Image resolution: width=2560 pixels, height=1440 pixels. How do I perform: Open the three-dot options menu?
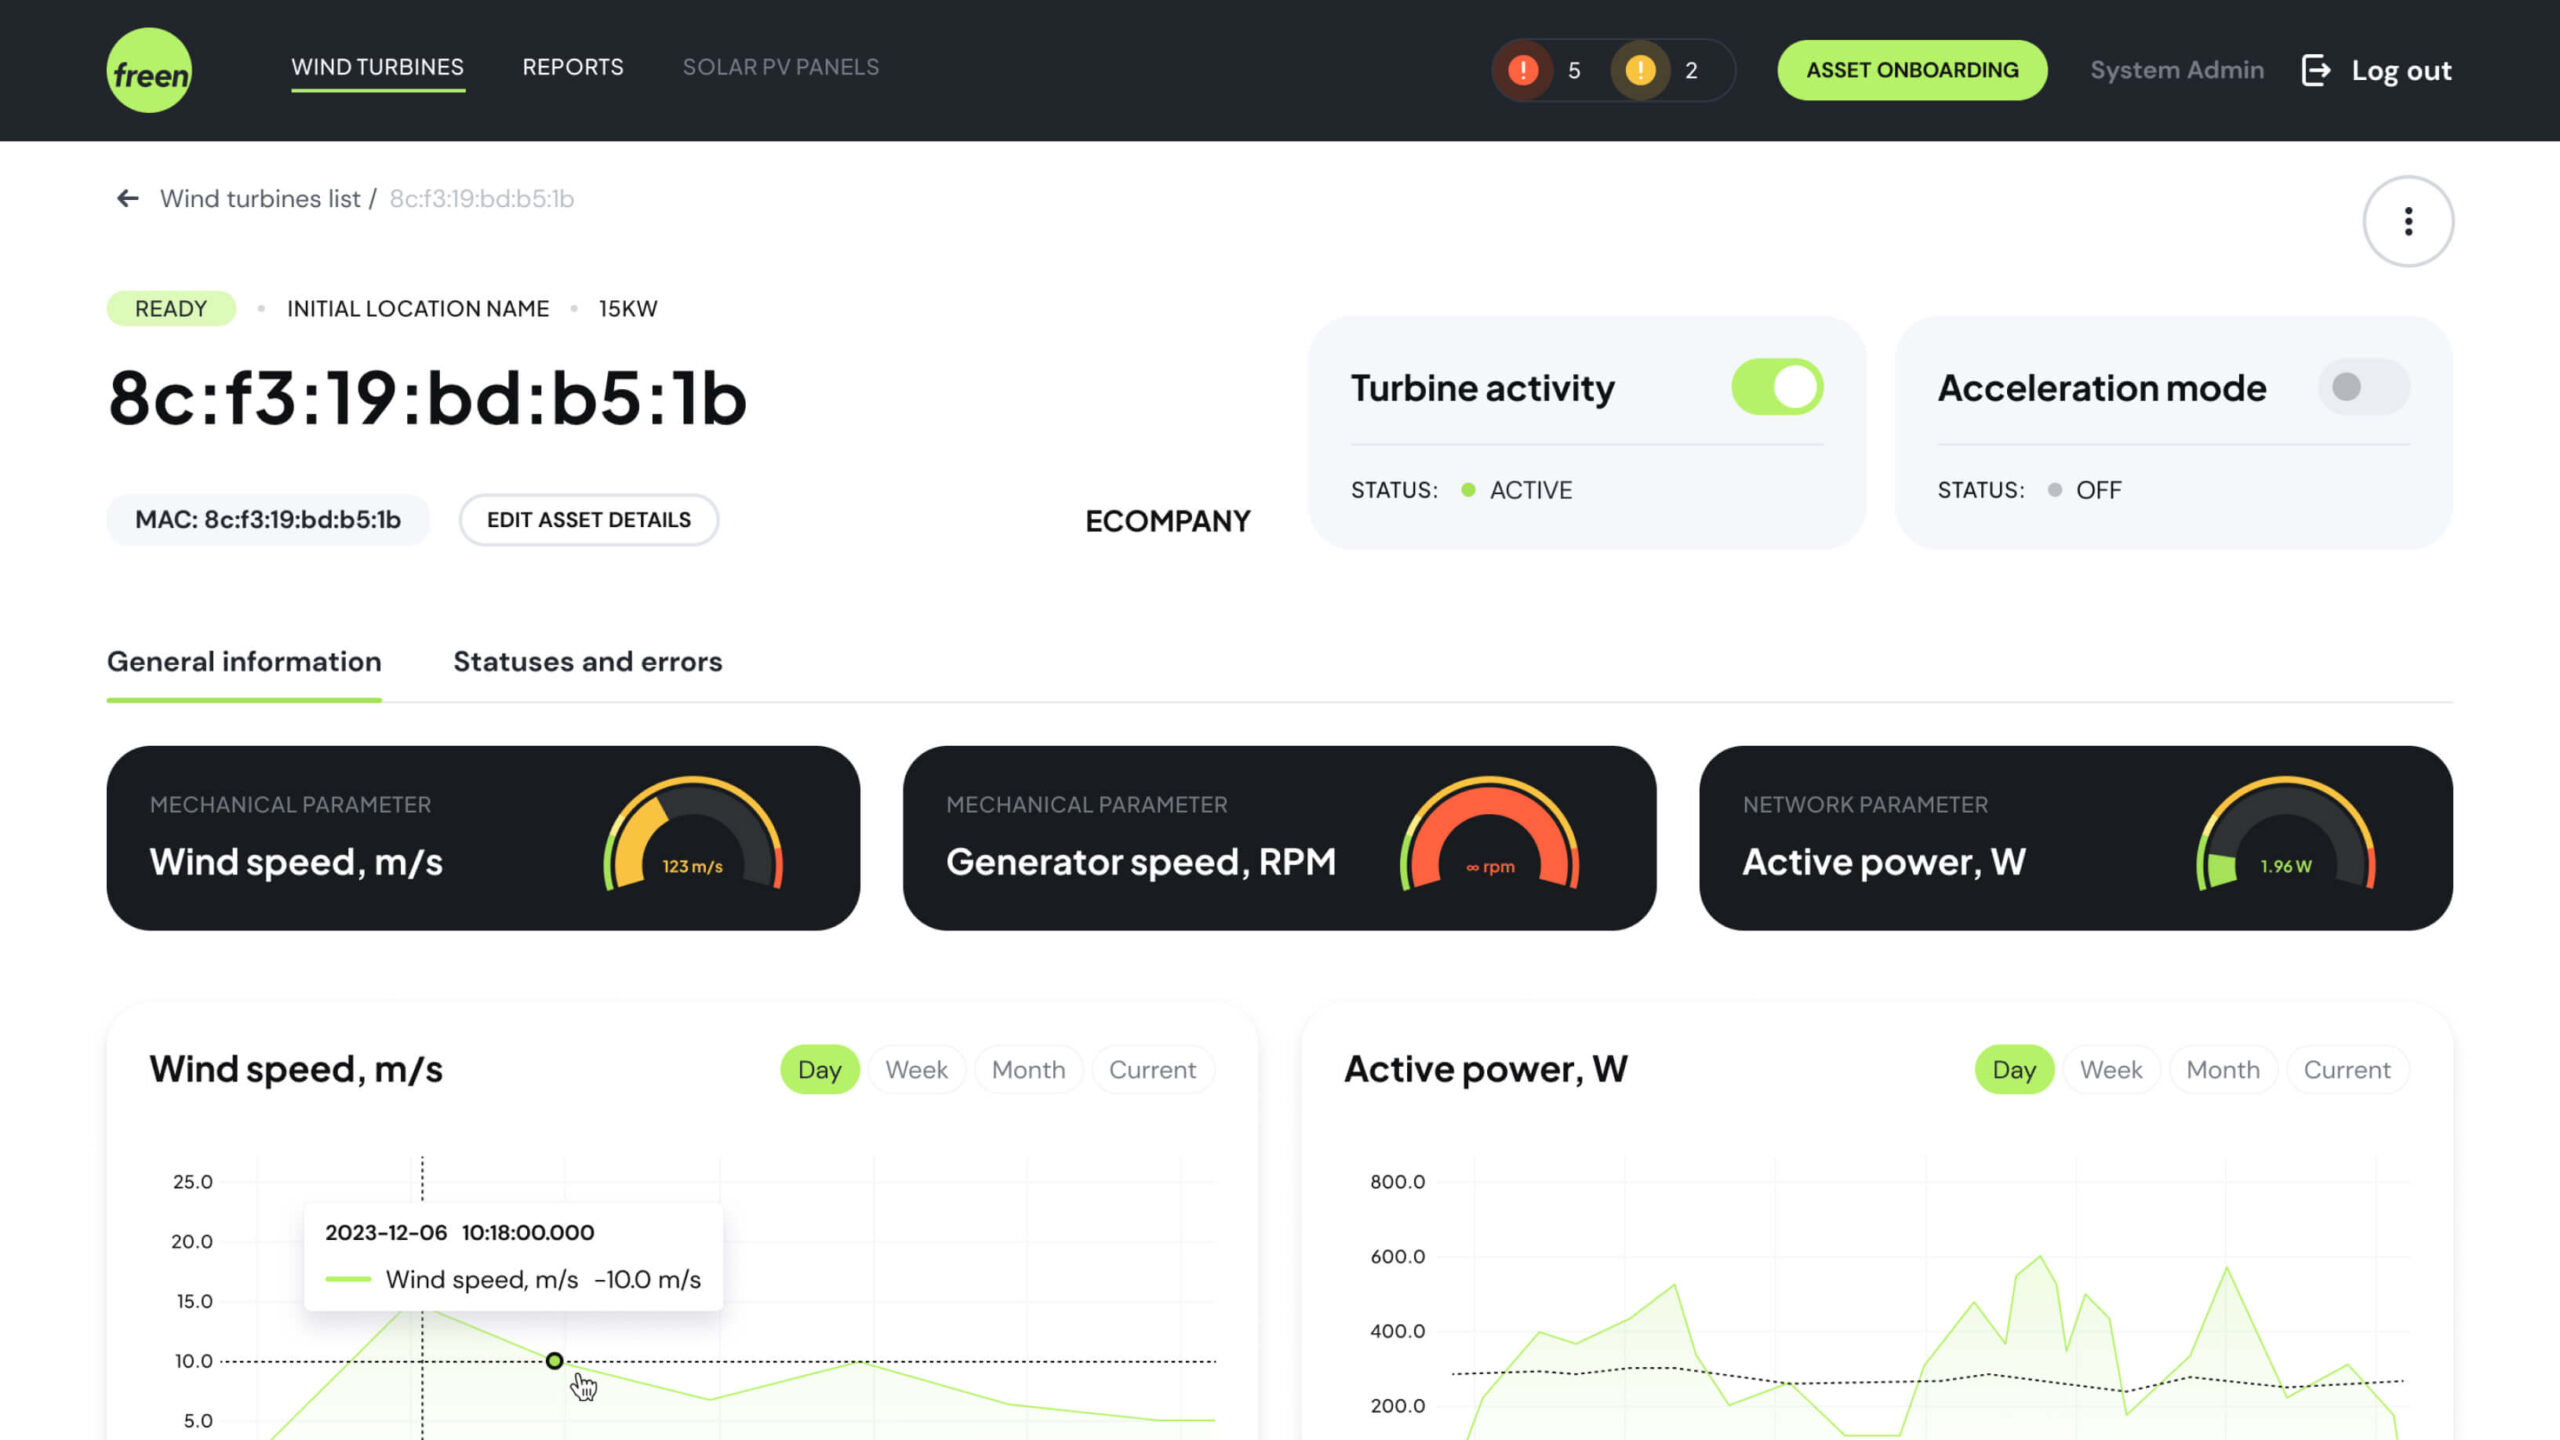click(2408, 221)
